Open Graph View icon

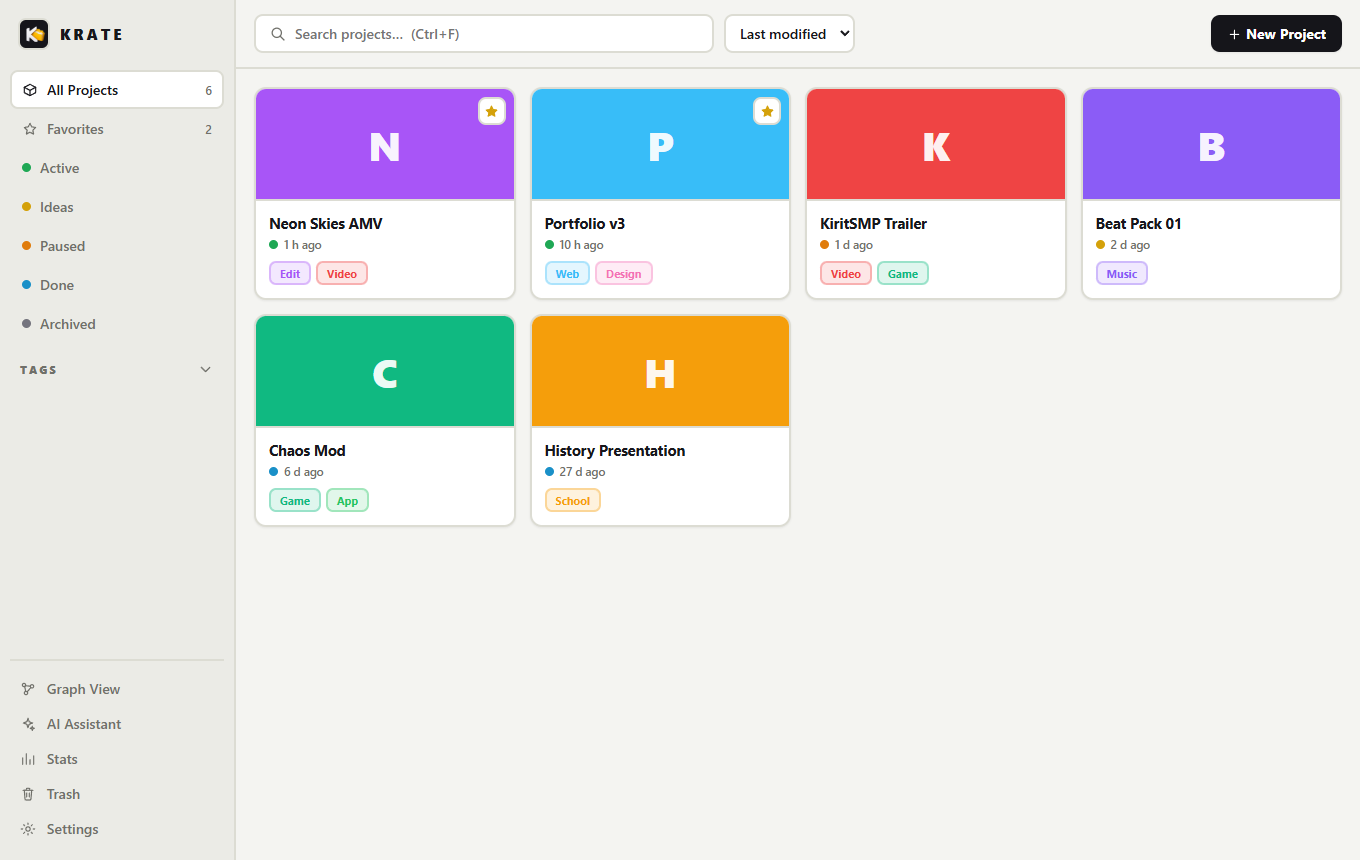click(28, 689)
